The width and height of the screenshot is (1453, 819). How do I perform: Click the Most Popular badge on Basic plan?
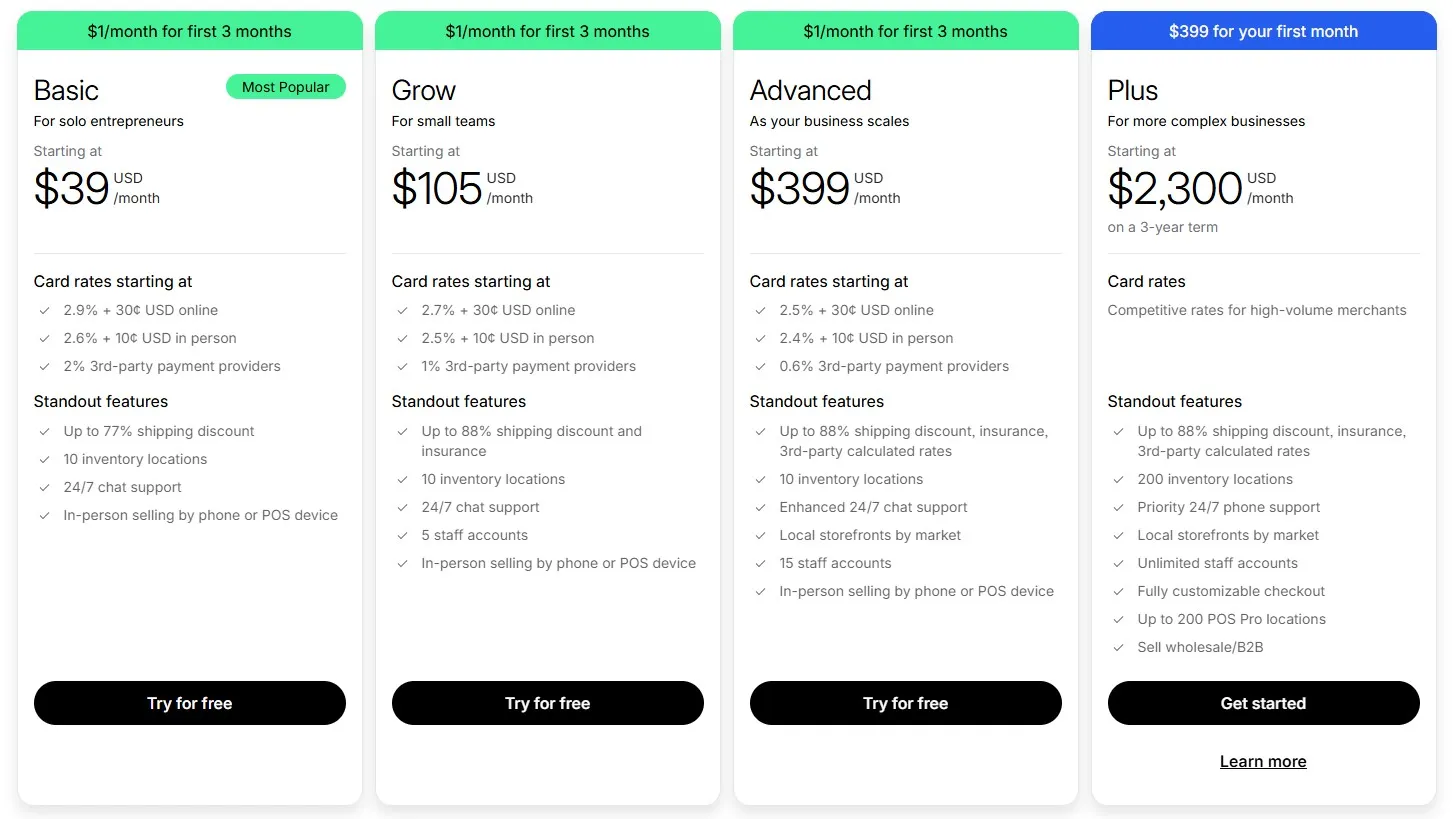pyautogui.click(x=286, y=87)
